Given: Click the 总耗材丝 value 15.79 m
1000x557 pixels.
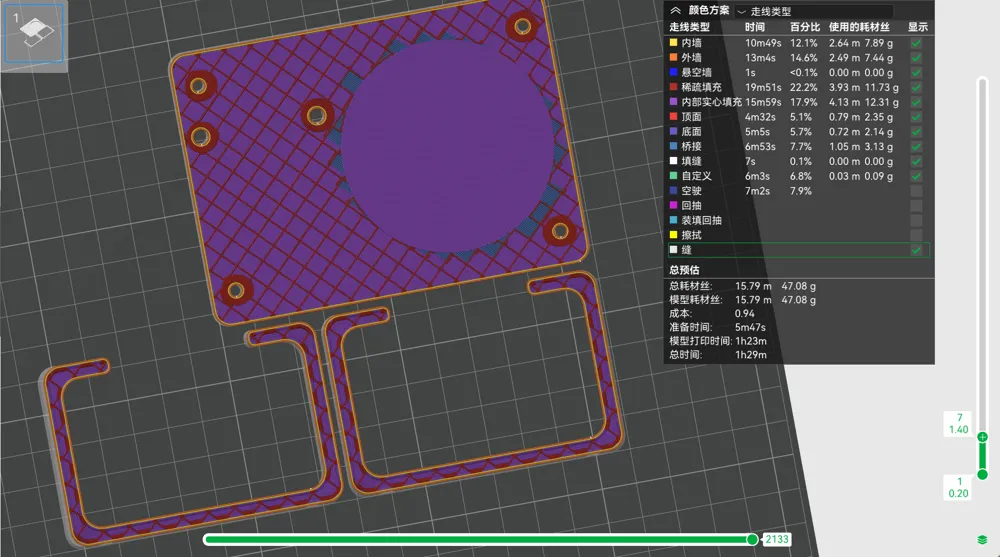Looking at the screenshot, I should coord(753,286).
